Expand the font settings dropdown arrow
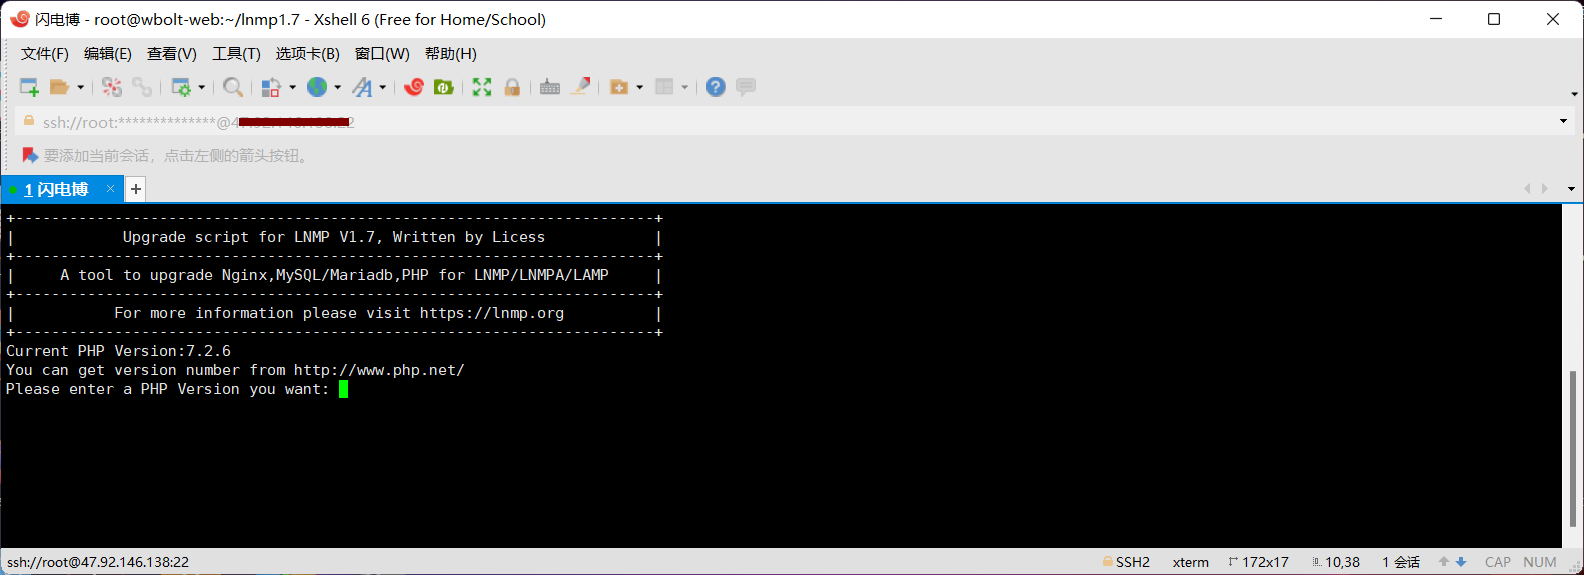The width and height of the screenshot is (1584, 575). 383,88
